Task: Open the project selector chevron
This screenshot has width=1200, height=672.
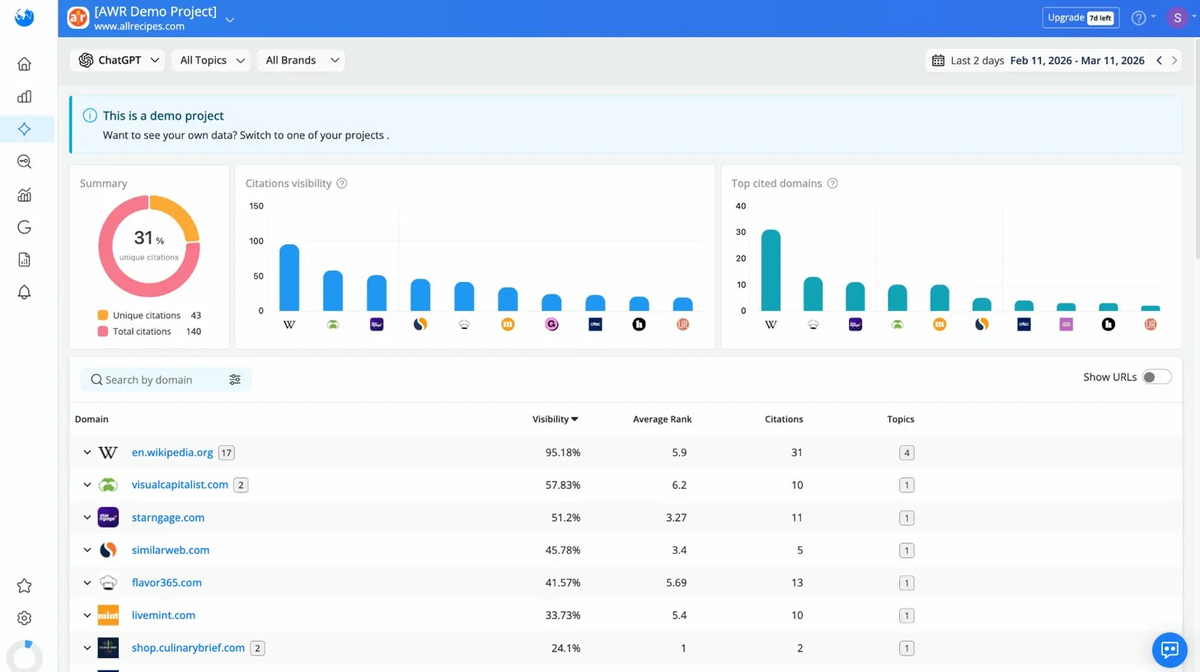Action: click(230, 19)
